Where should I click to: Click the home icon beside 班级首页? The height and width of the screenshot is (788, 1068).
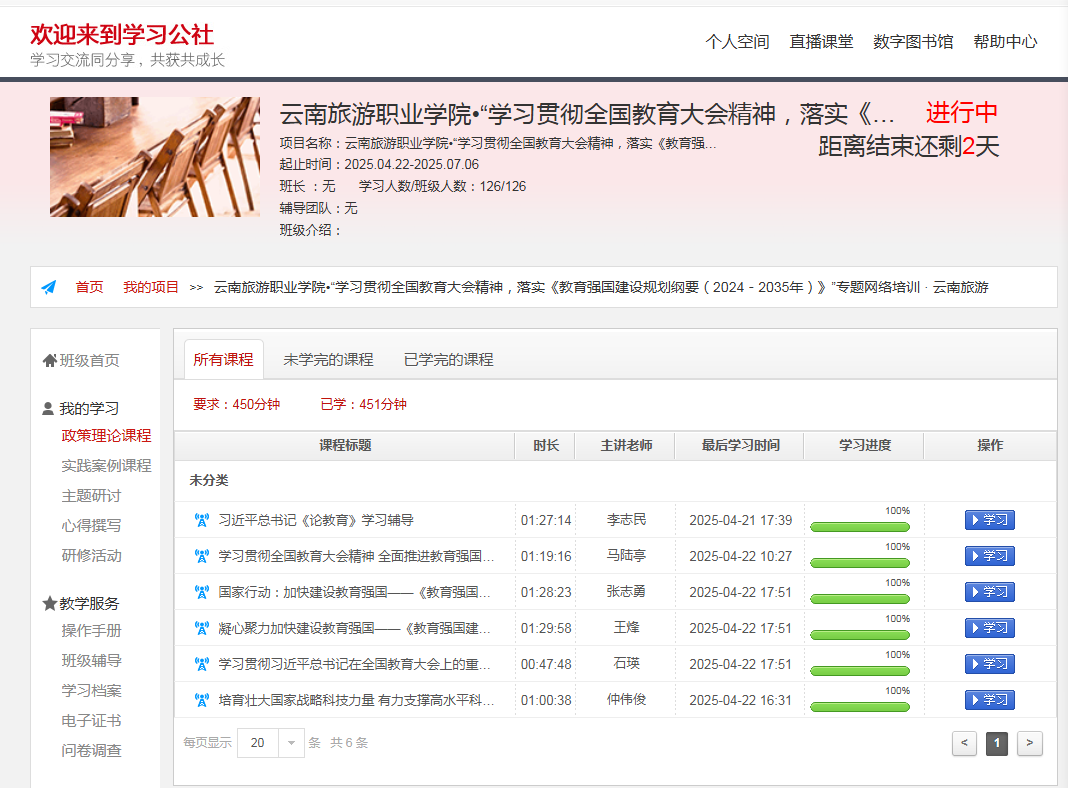(x=49, y=361)
